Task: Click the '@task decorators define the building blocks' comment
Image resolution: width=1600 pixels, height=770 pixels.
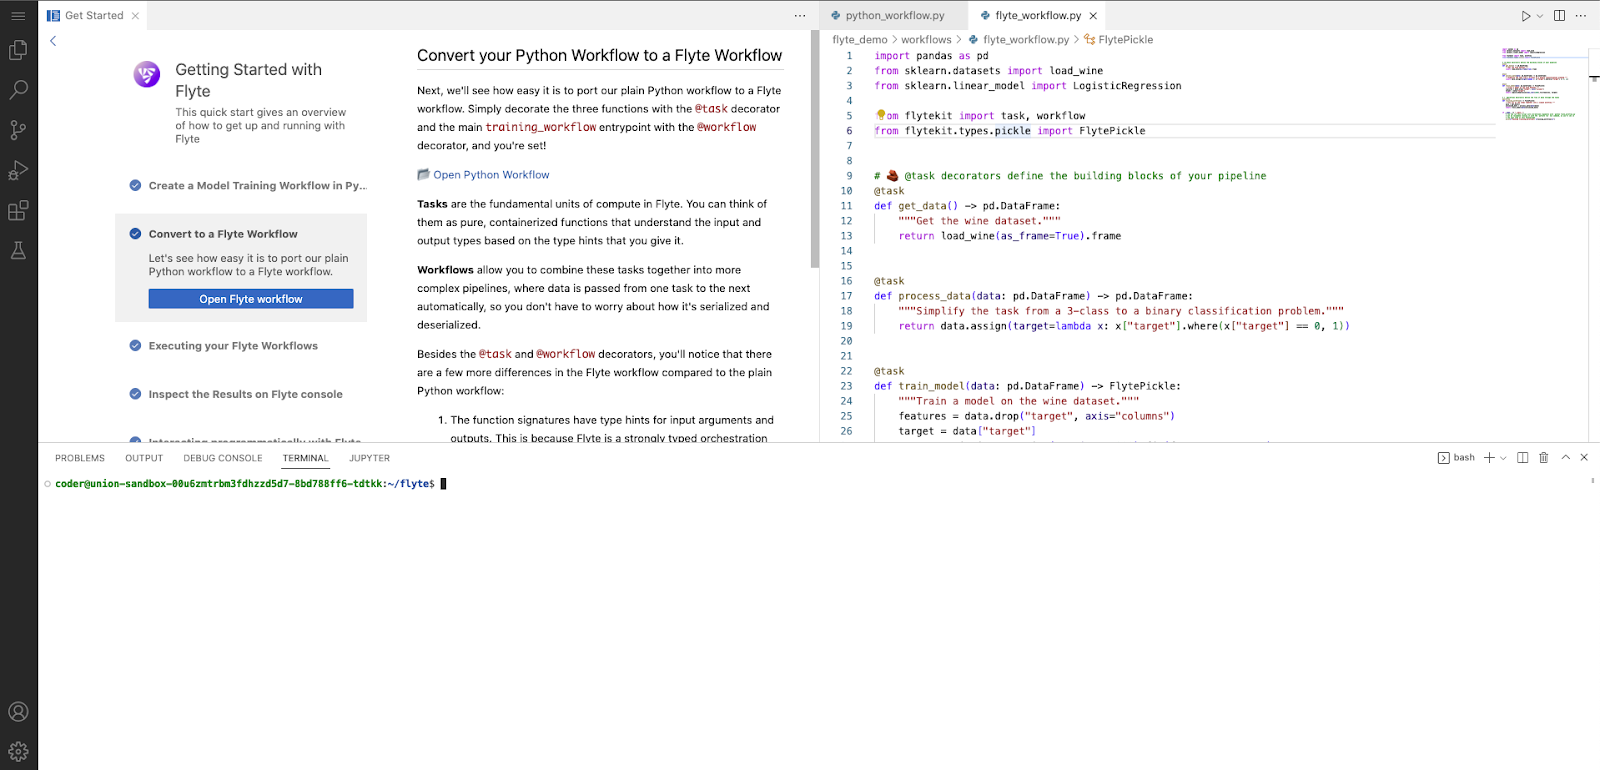Action: (x=1070, y=176)
